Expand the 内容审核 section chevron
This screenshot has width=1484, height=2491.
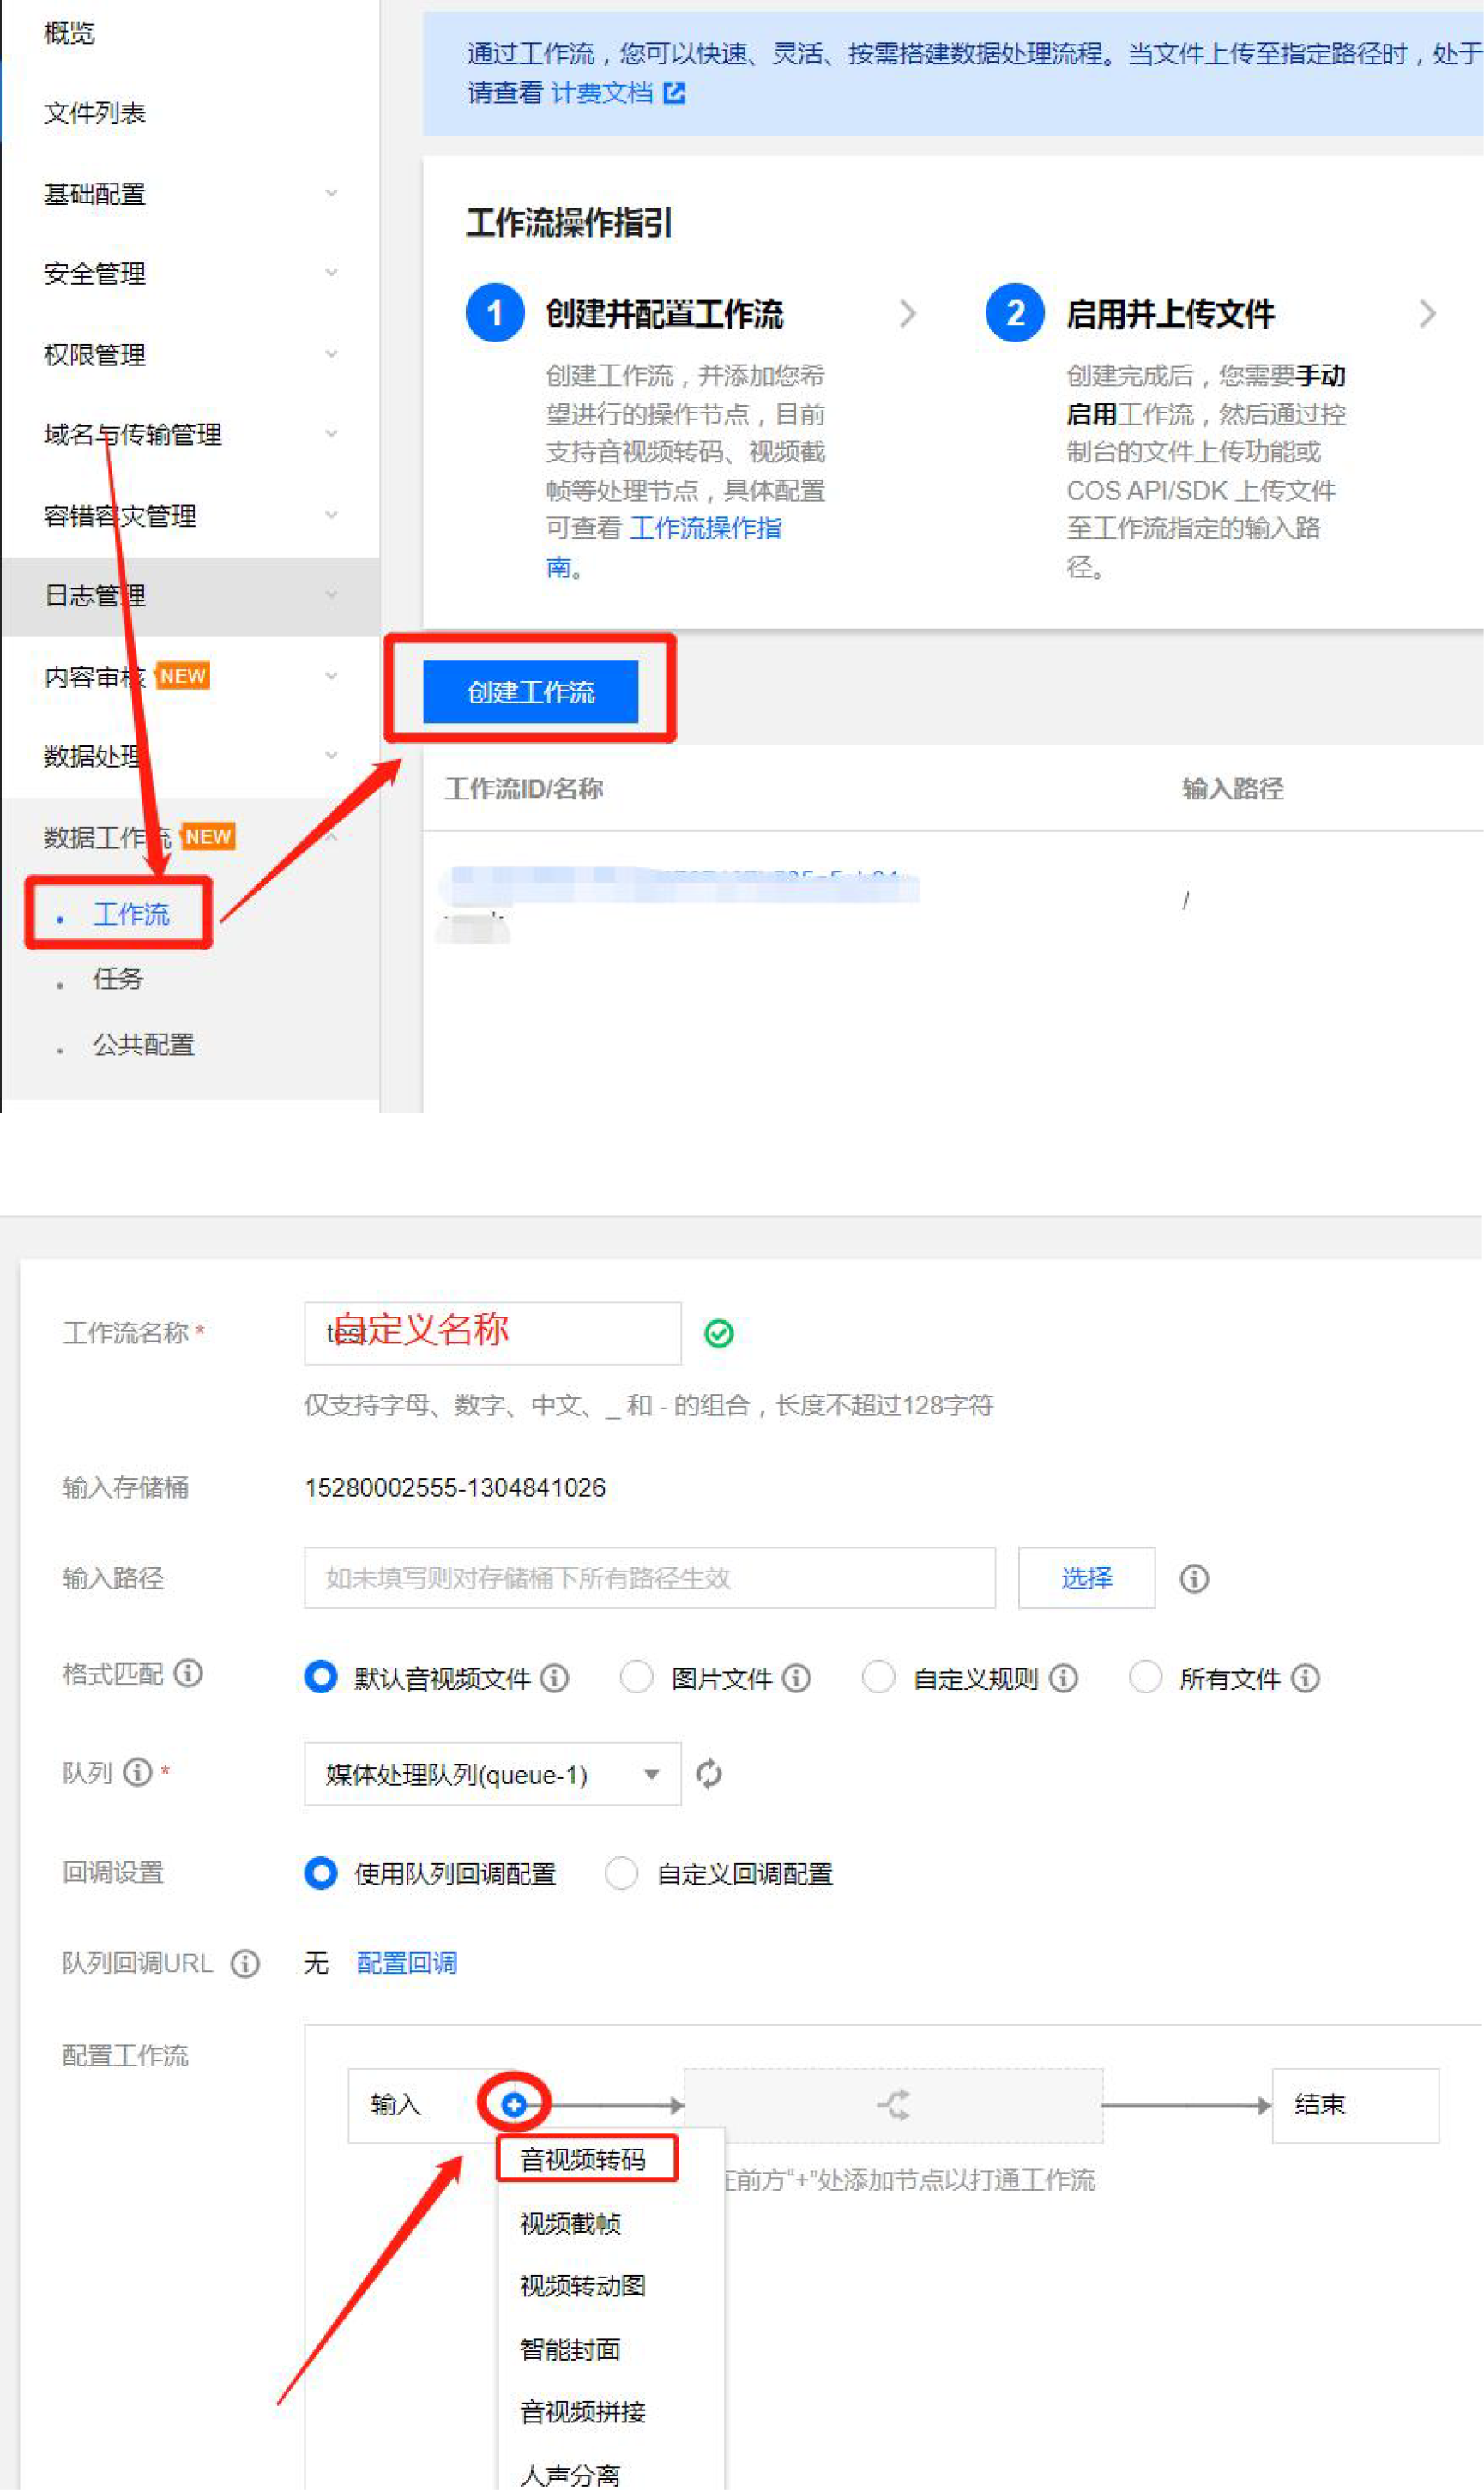tap(332, 675)
